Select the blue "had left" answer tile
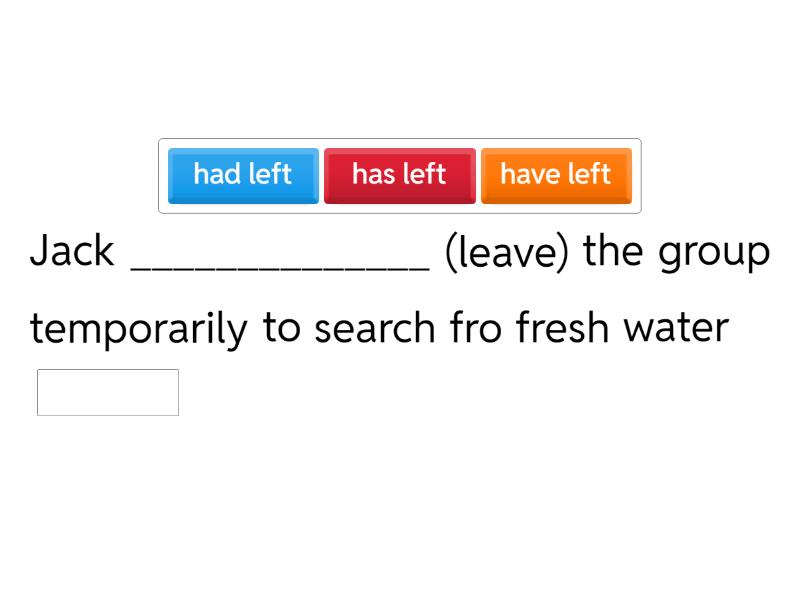Viewport: 800px width, 600px height. pos(243,175)
